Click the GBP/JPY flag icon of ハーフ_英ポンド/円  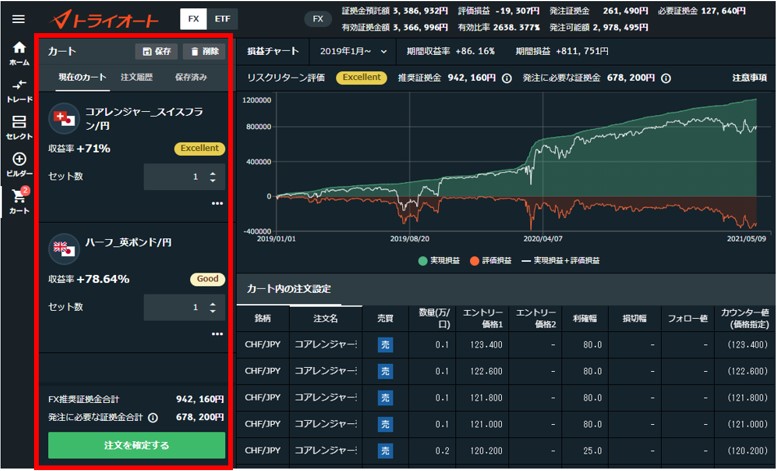[64, 249]
